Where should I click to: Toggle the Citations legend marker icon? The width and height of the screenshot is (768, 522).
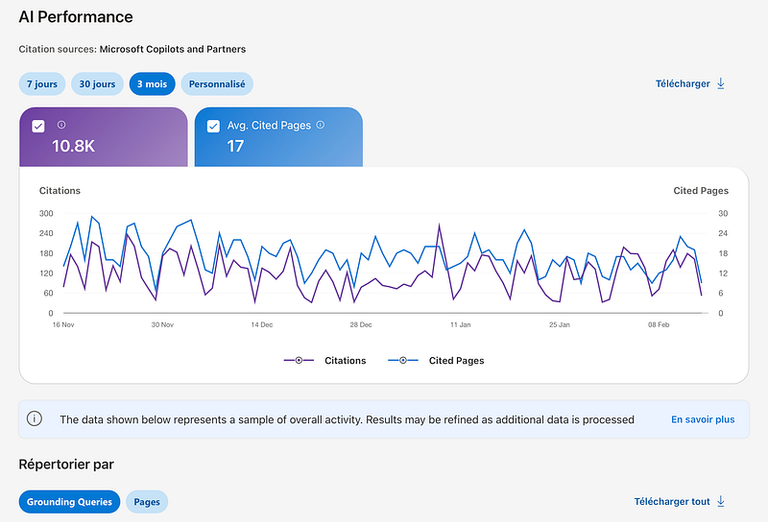pyautogui.click(x=299, y=360)
